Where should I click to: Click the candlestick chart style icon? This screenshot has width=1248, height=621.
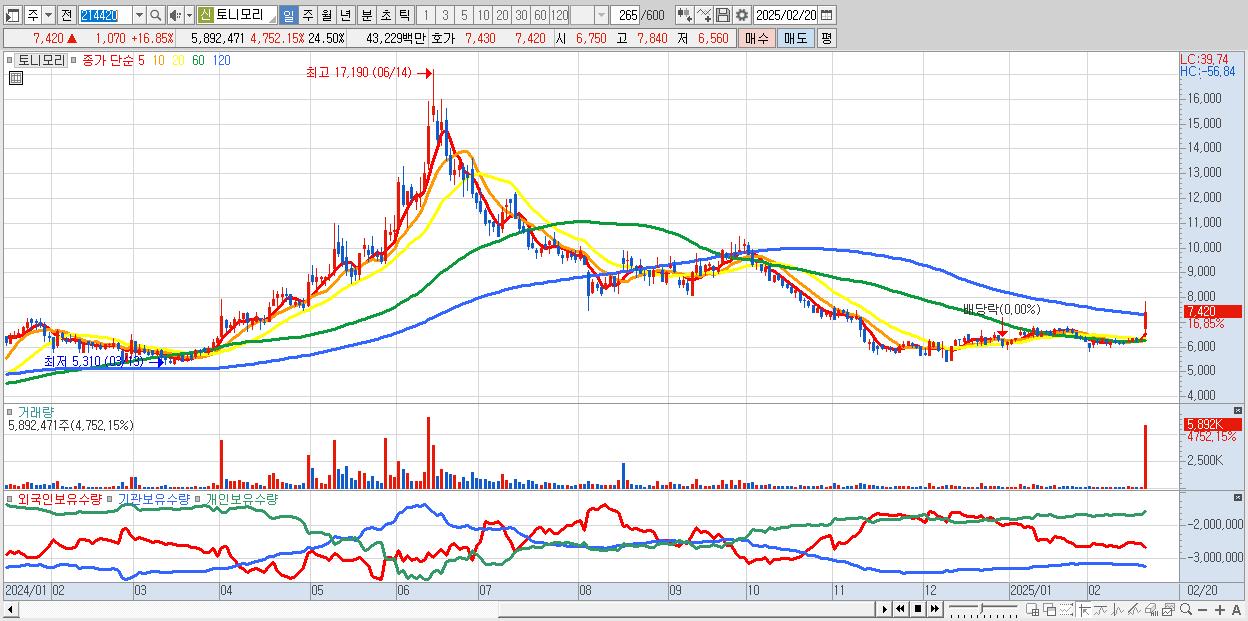click(1118, 609)
